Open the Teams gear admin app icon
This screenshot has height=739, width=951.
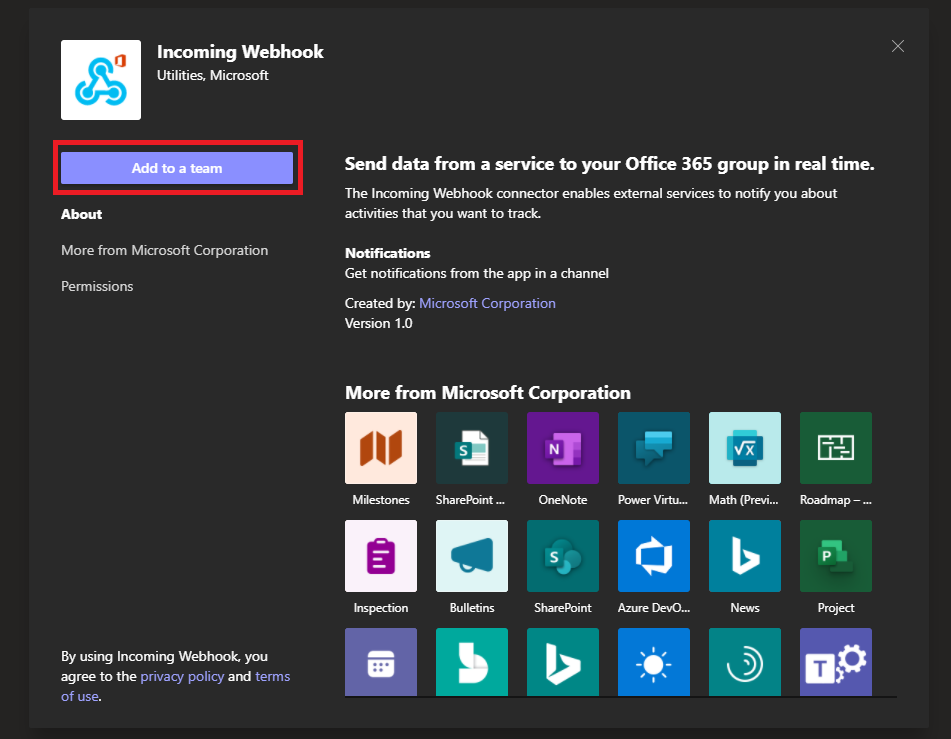point(836,662)
